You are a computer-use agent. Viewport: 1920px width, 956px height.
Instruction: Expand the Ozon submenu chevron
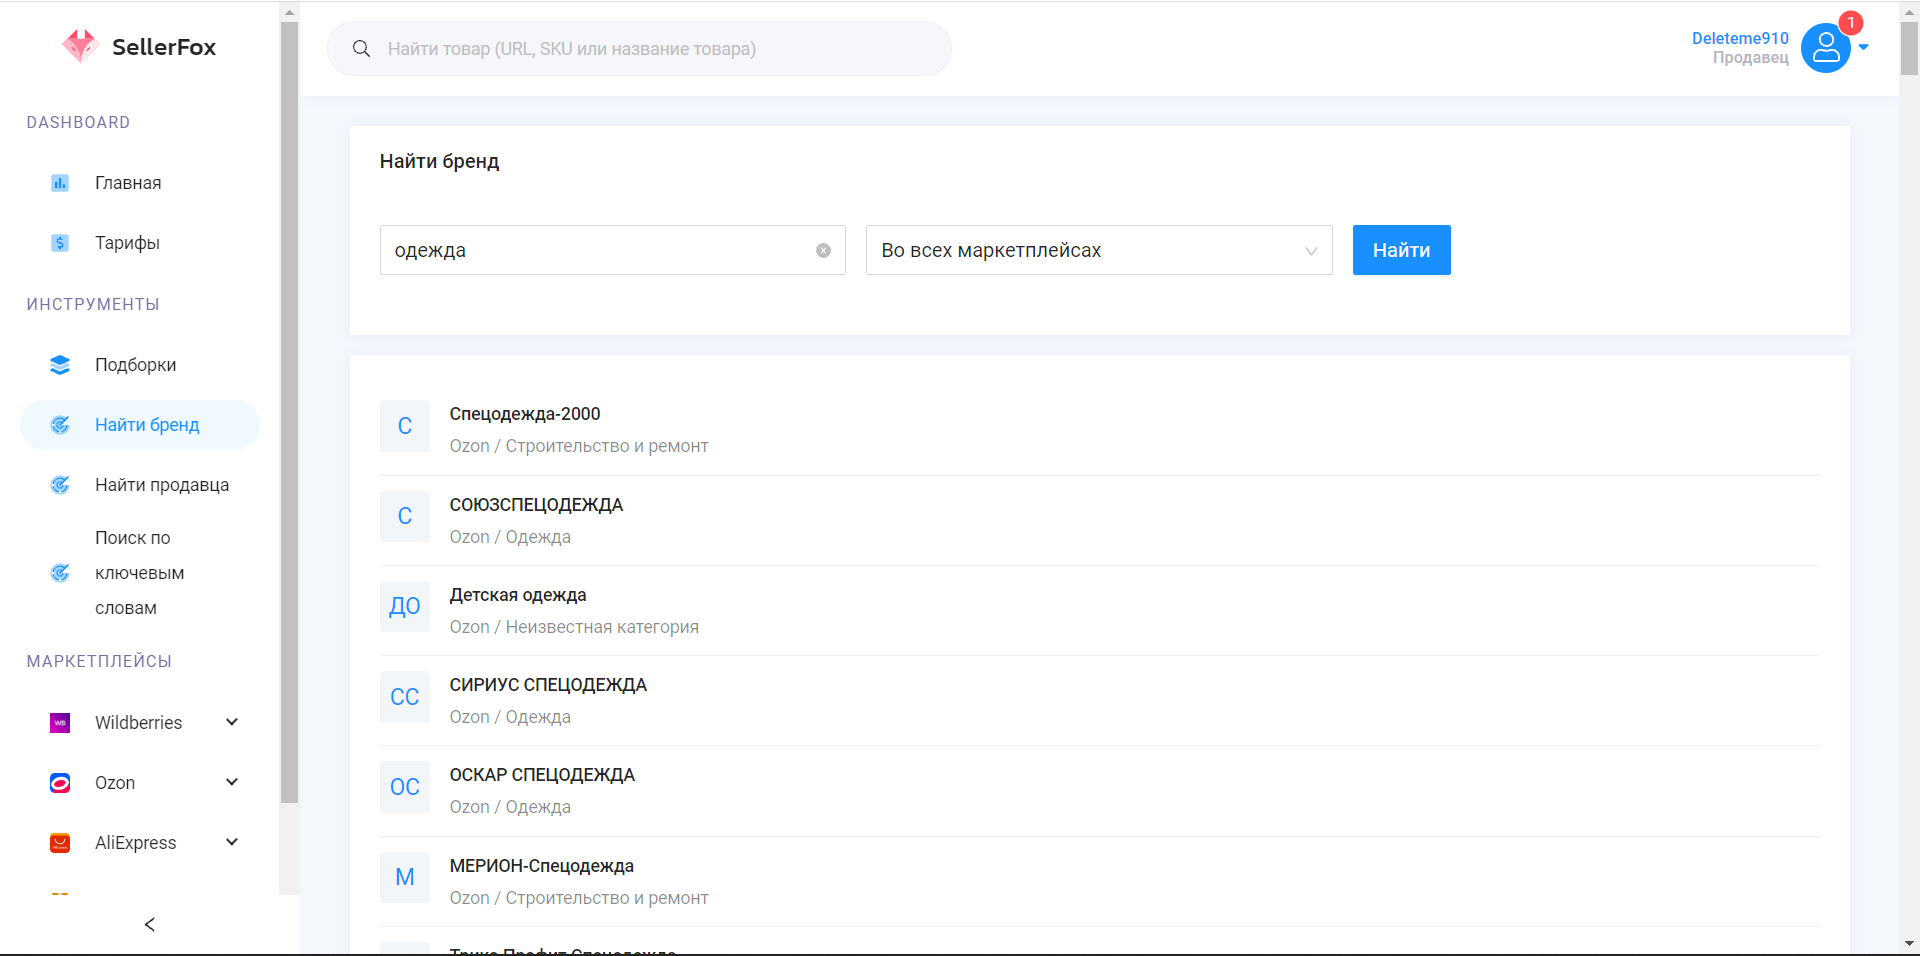232,782
